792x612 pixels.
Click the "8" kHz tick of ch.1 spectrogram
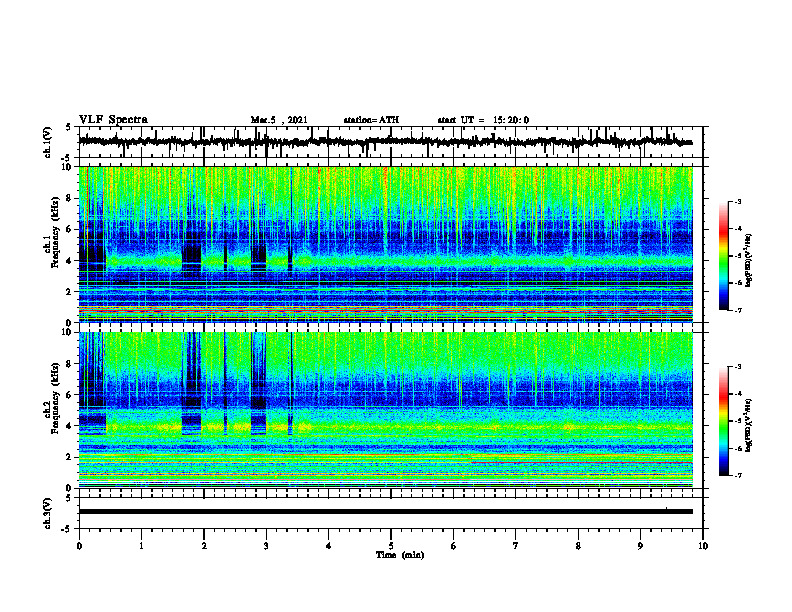(70, 198)
